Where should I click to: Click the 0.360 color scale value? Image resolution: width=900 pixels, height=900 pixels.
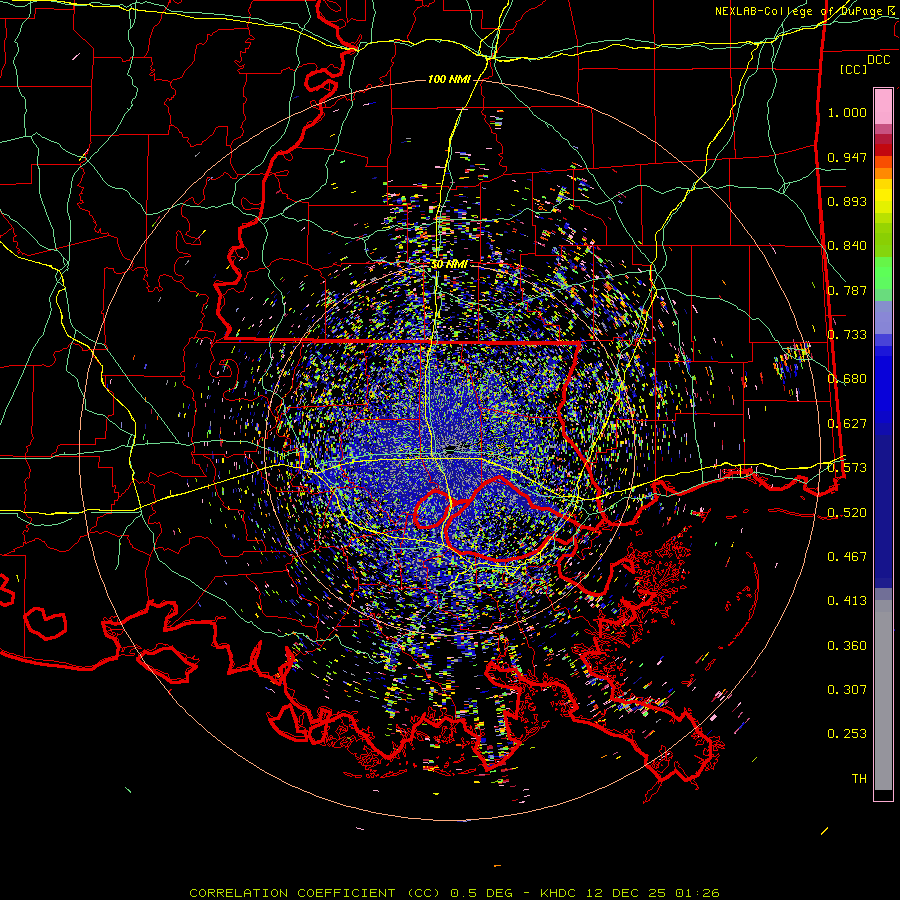(847, 646)
